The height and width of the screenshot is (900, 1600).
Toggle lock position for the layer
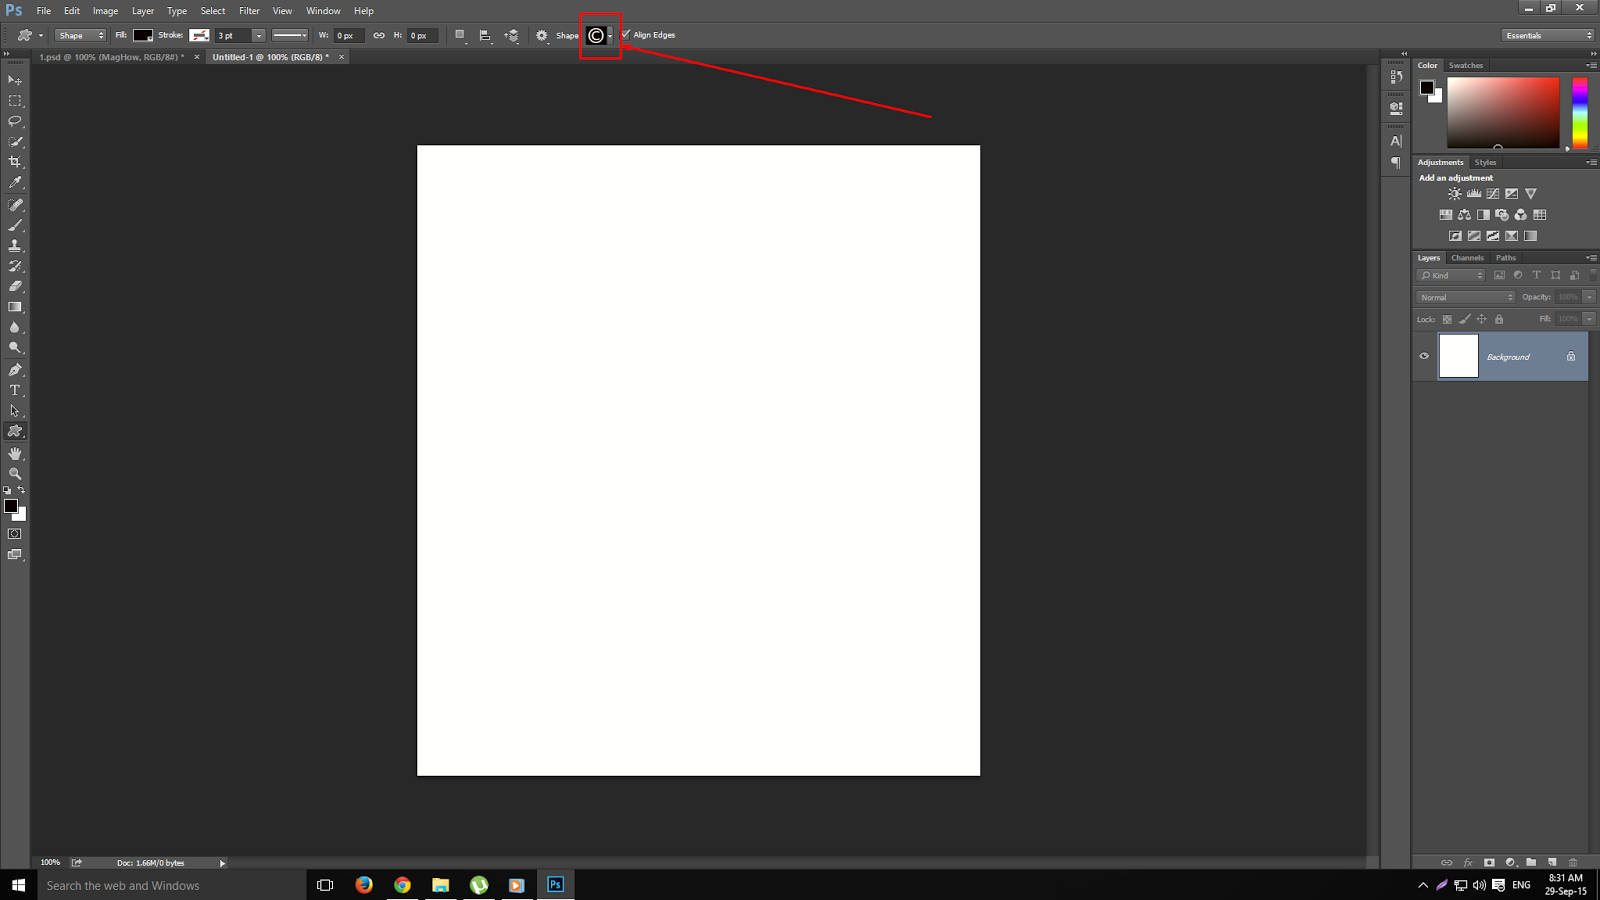tap(1482, 320)
